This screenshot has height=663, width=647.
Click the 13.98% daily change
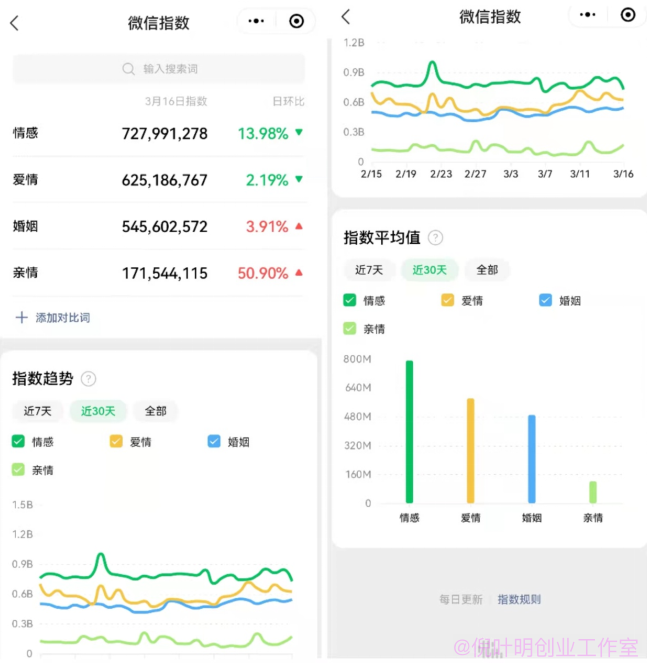(263, 134)
